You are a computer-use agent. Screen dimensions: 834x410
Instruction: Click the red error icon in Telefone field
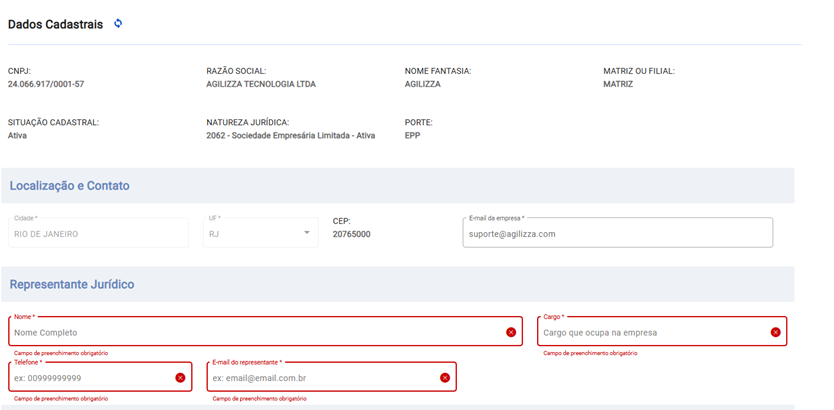pos(180,378)
